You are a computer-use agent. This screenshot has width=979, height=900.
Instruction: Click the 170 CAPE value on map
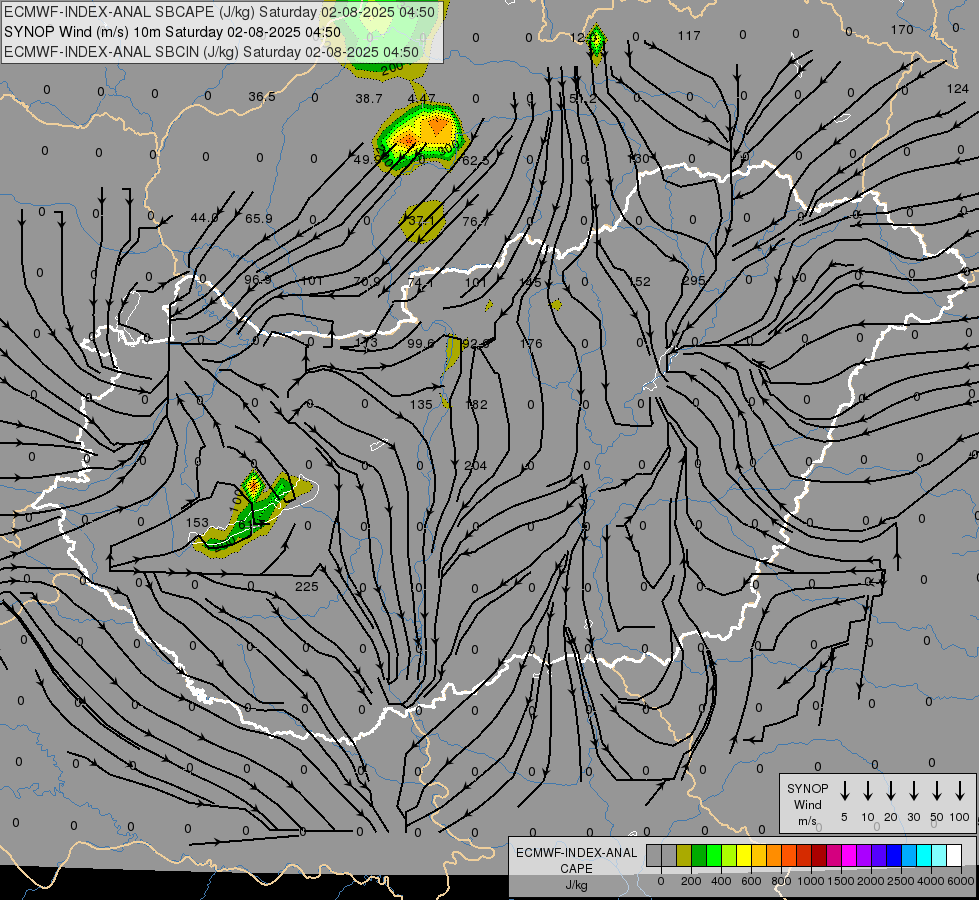(x=902, y=29)
